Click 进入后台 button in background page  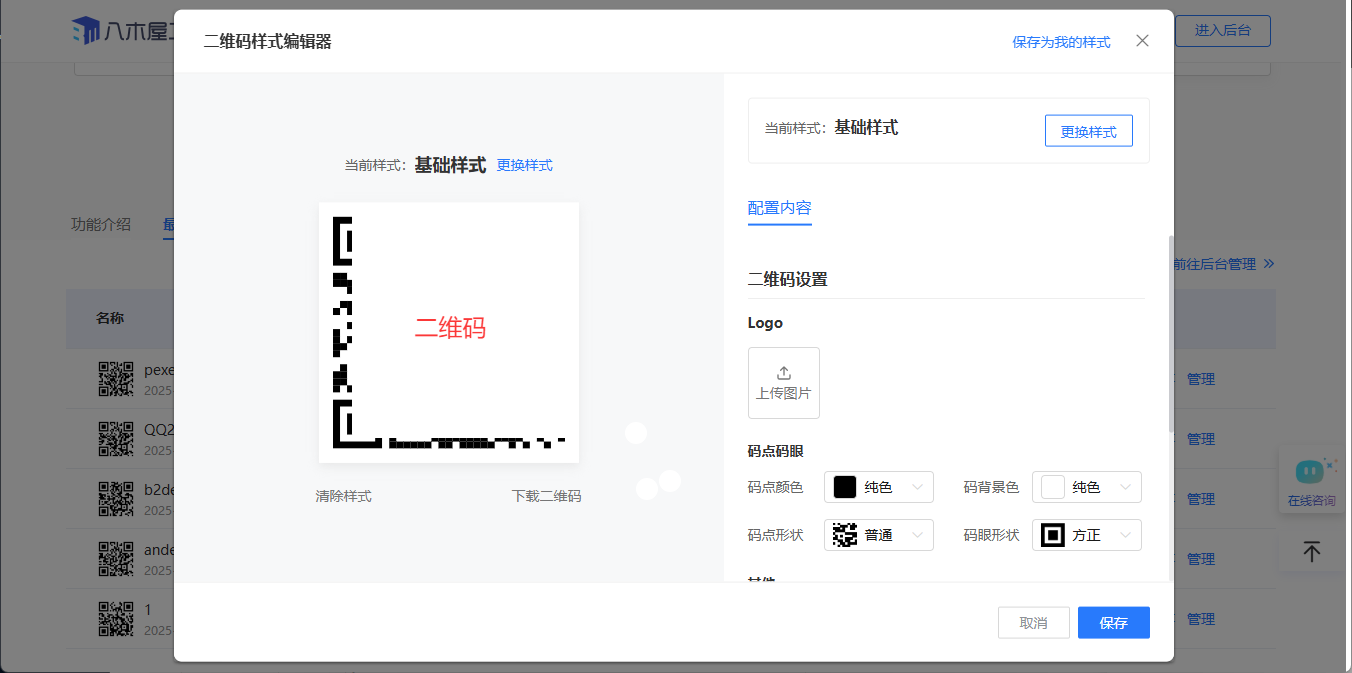[1223, 31]
